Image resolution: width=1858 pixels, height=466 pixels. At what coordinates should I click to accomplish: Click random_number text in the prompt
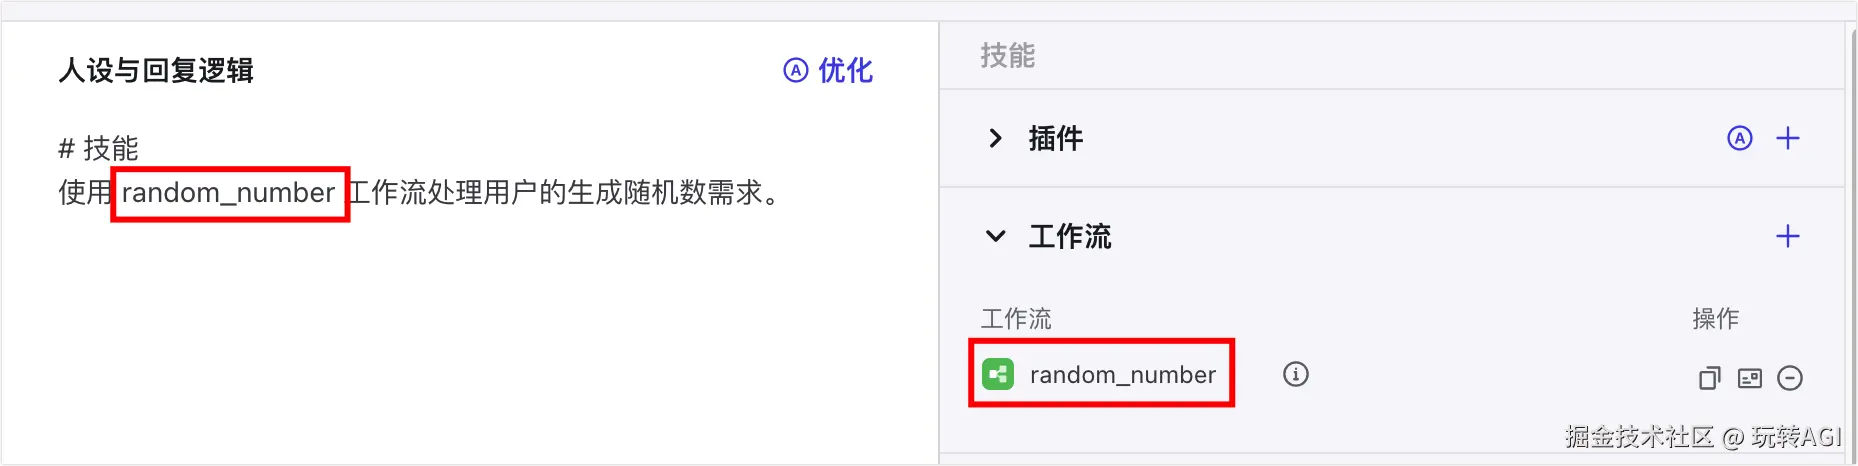(229, 193)
